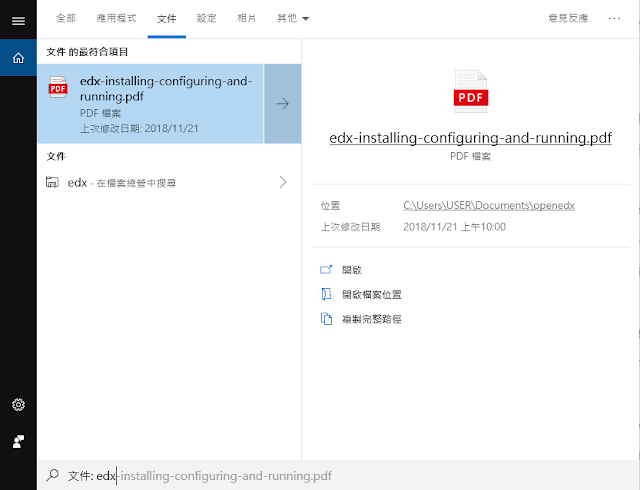Open the 其他 dropdown filter
The image size is (640, 490).
coord(293,18)
